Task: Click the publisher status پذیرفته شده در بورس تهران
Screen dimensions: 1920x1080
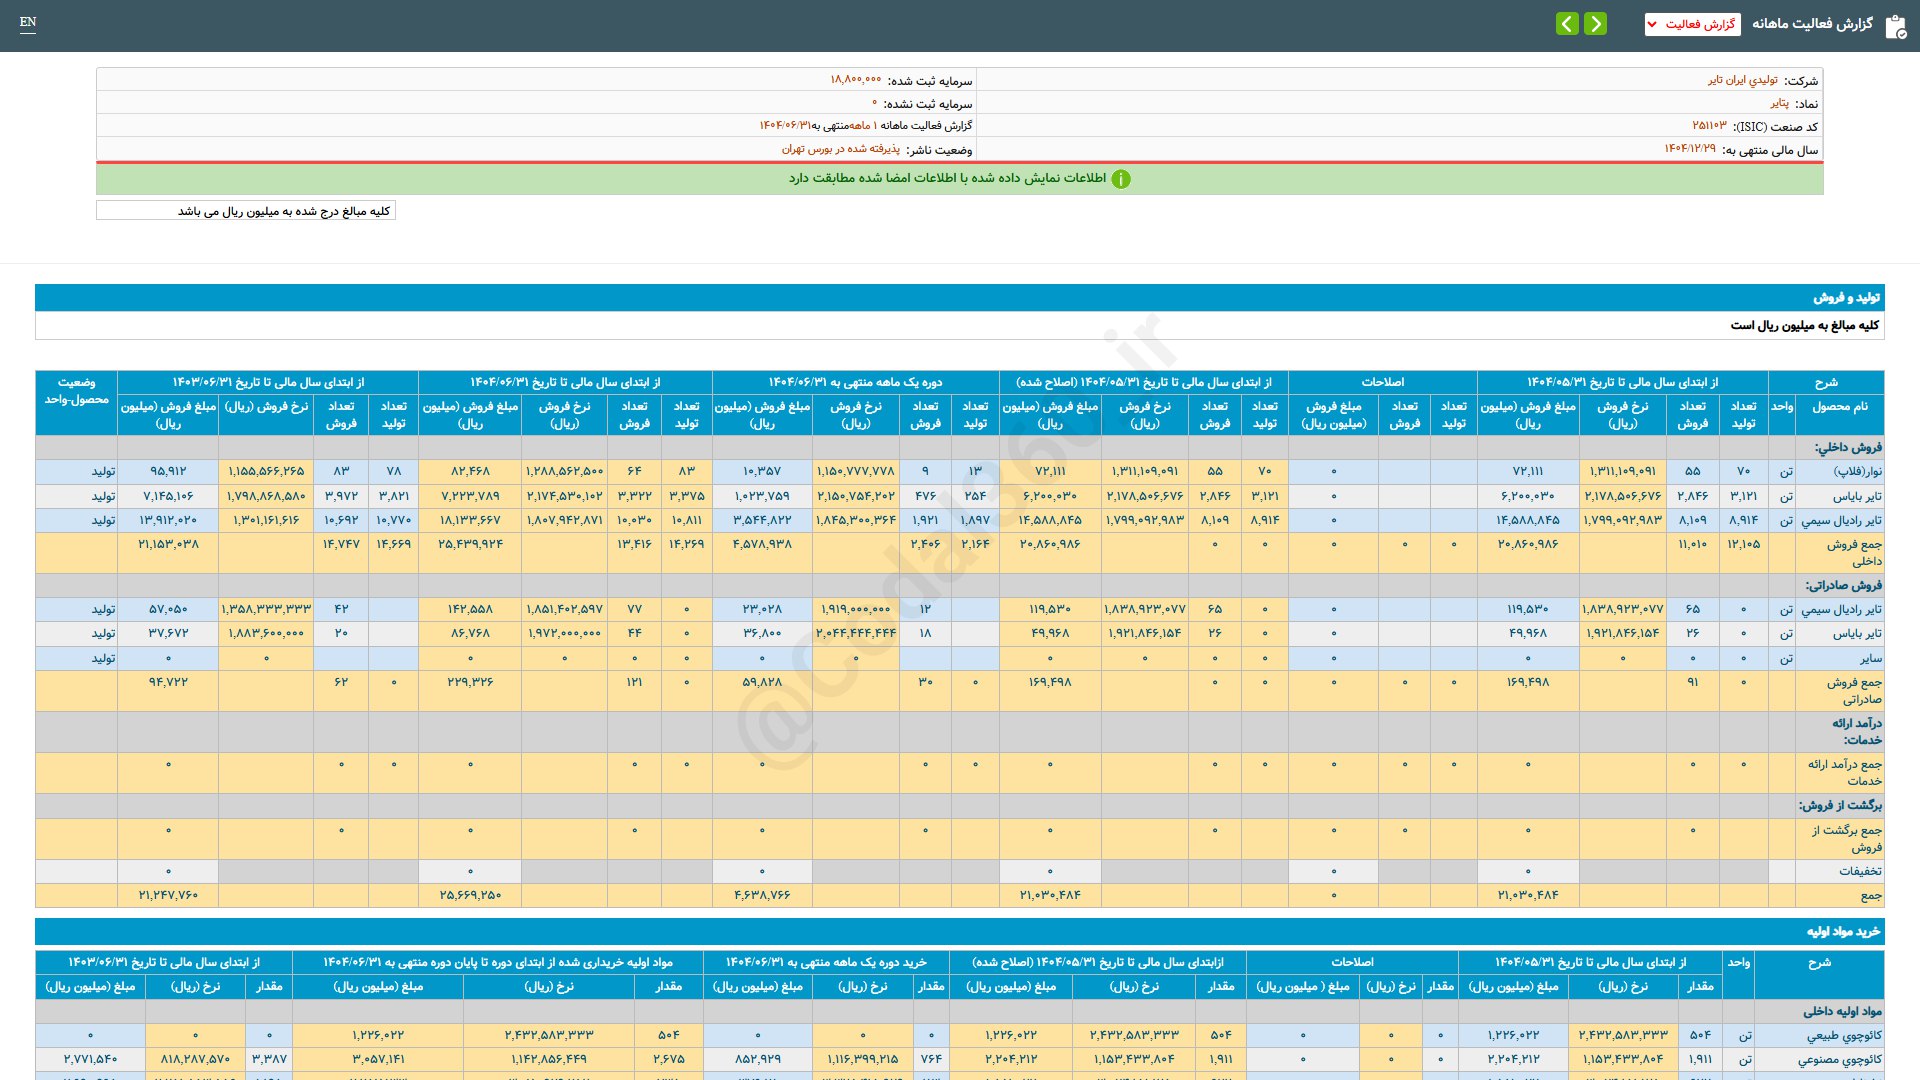Action: pos(840,149)
